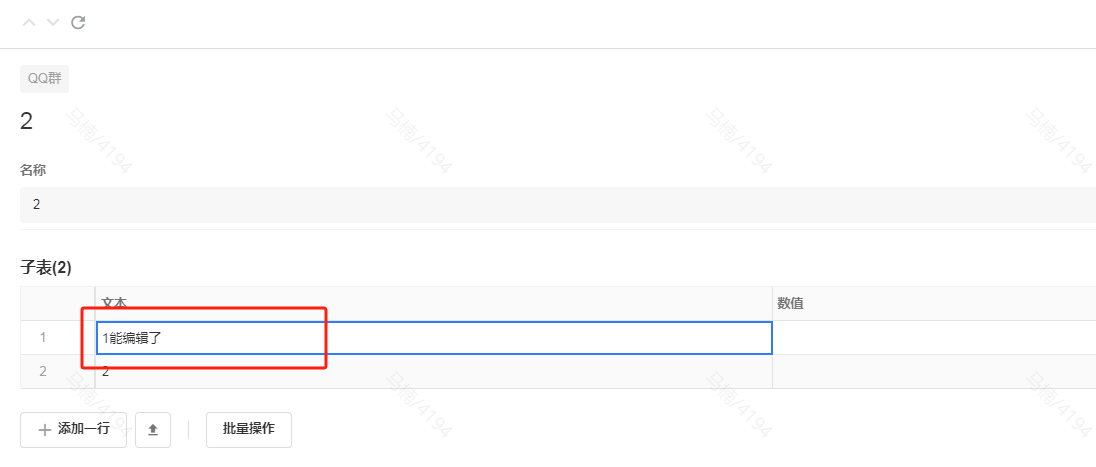Click the QQ群 tag
Image resolution: width=1096 pixels, height=467 pixels.
point(44,79)
